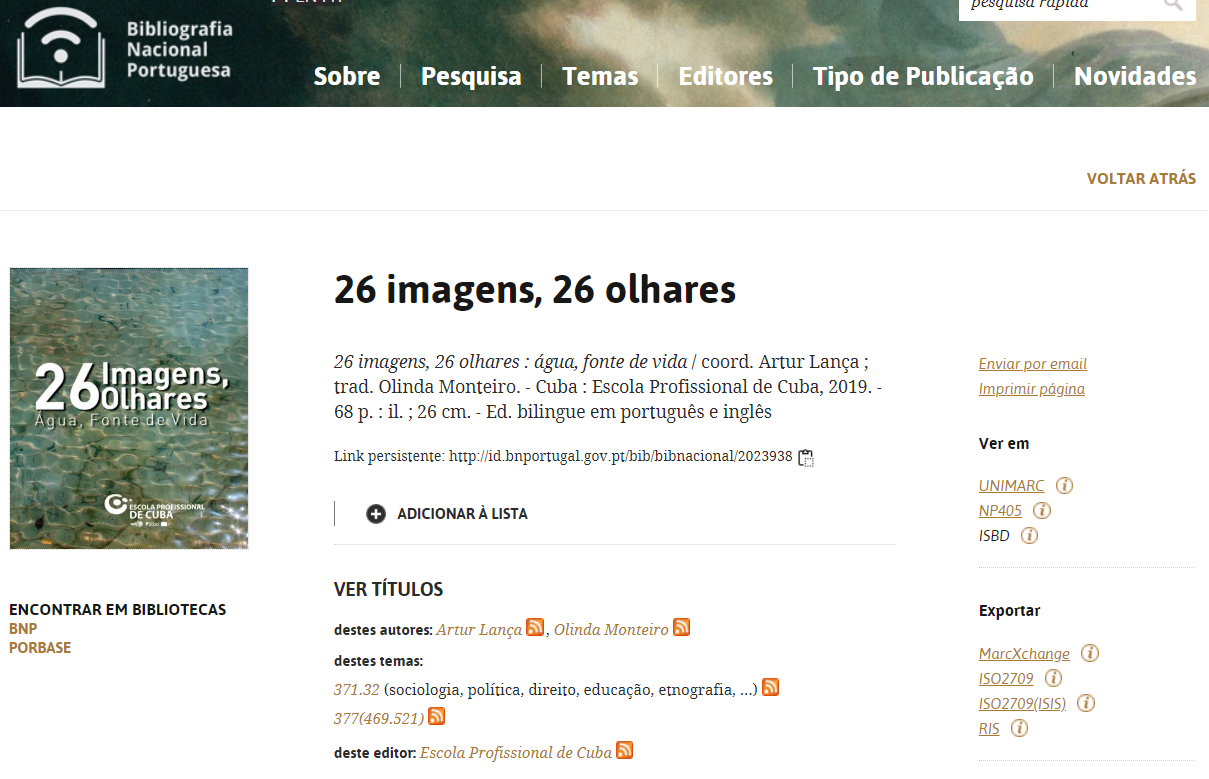
Task: Click the VOLTAR ATRÁS link
Action: [x=1141, y=179]
